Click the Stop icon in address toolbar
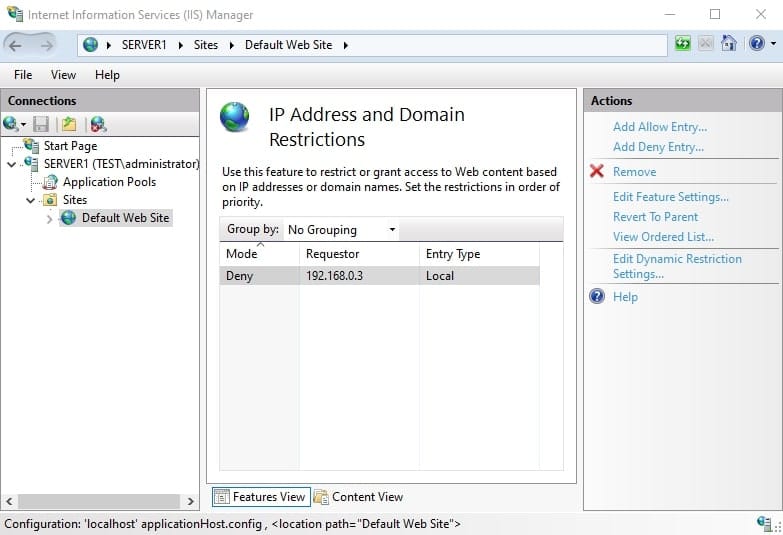 coord(706,43)
